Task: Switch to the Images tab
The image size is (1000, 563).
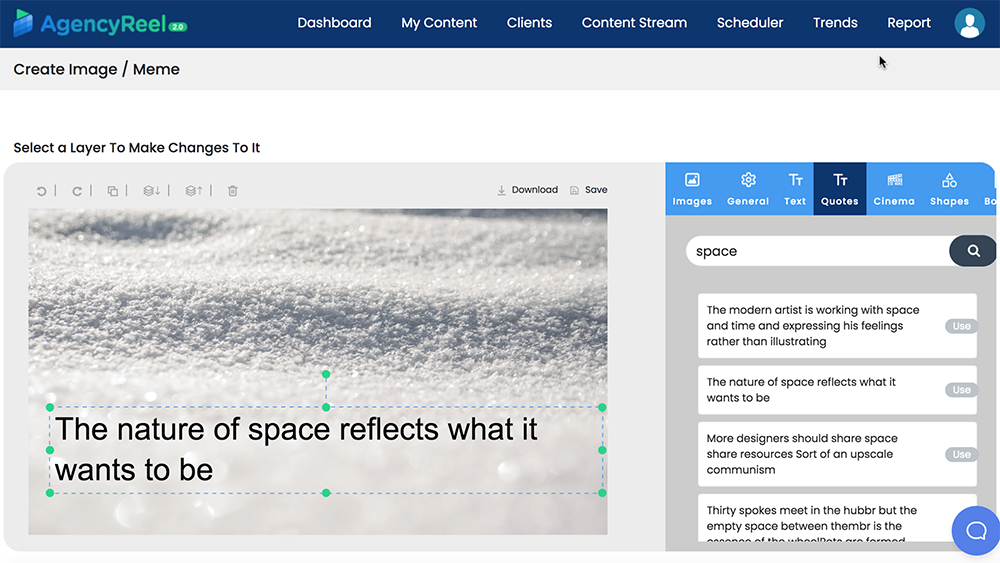Action: (x=692, y=188)
